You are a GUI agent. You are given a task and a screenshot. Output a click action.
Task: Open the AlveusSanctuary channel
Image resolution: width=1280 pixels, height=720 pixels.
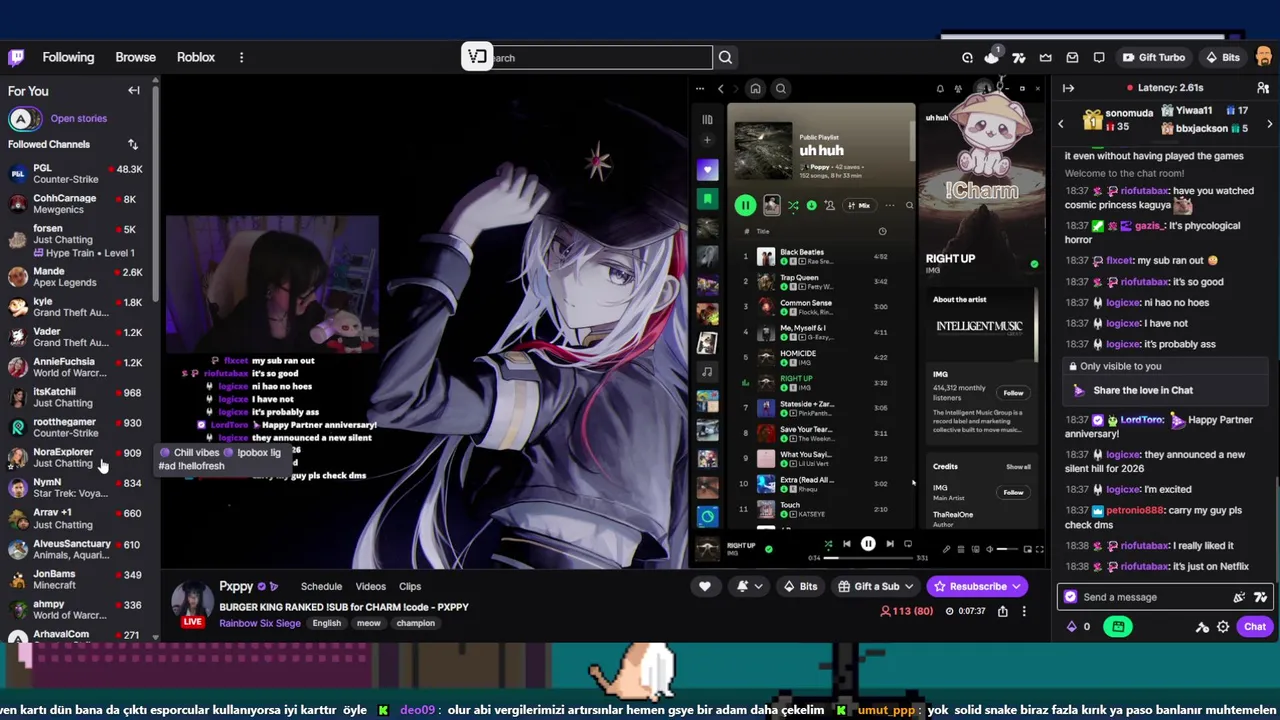(x=77, y=549)
